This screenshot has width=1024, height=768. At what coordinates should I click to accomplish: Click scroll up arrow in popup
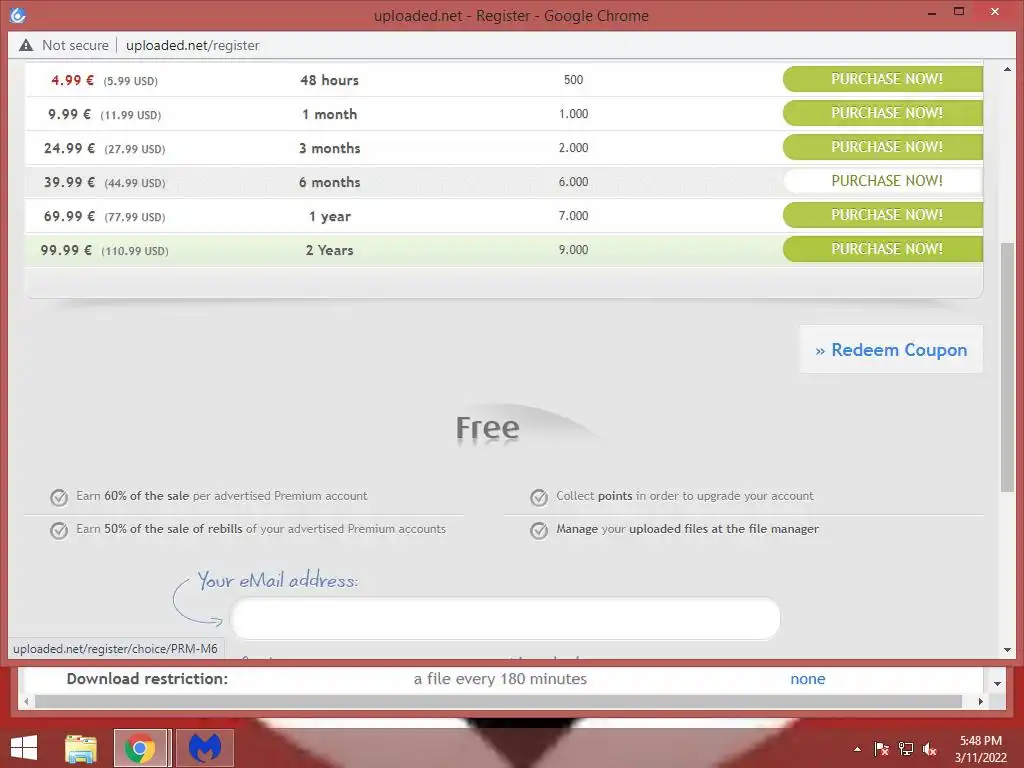(x=1007, y=69)
